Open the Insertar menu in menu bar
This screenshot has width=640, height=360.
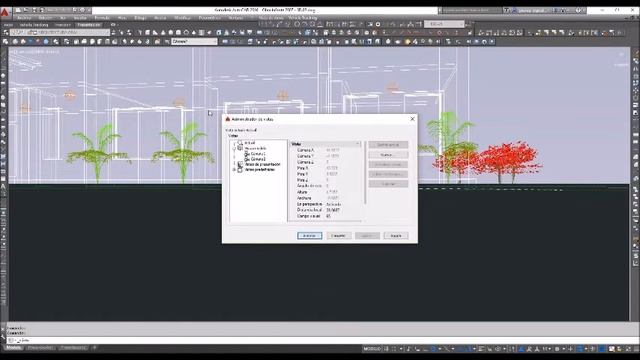80,18
